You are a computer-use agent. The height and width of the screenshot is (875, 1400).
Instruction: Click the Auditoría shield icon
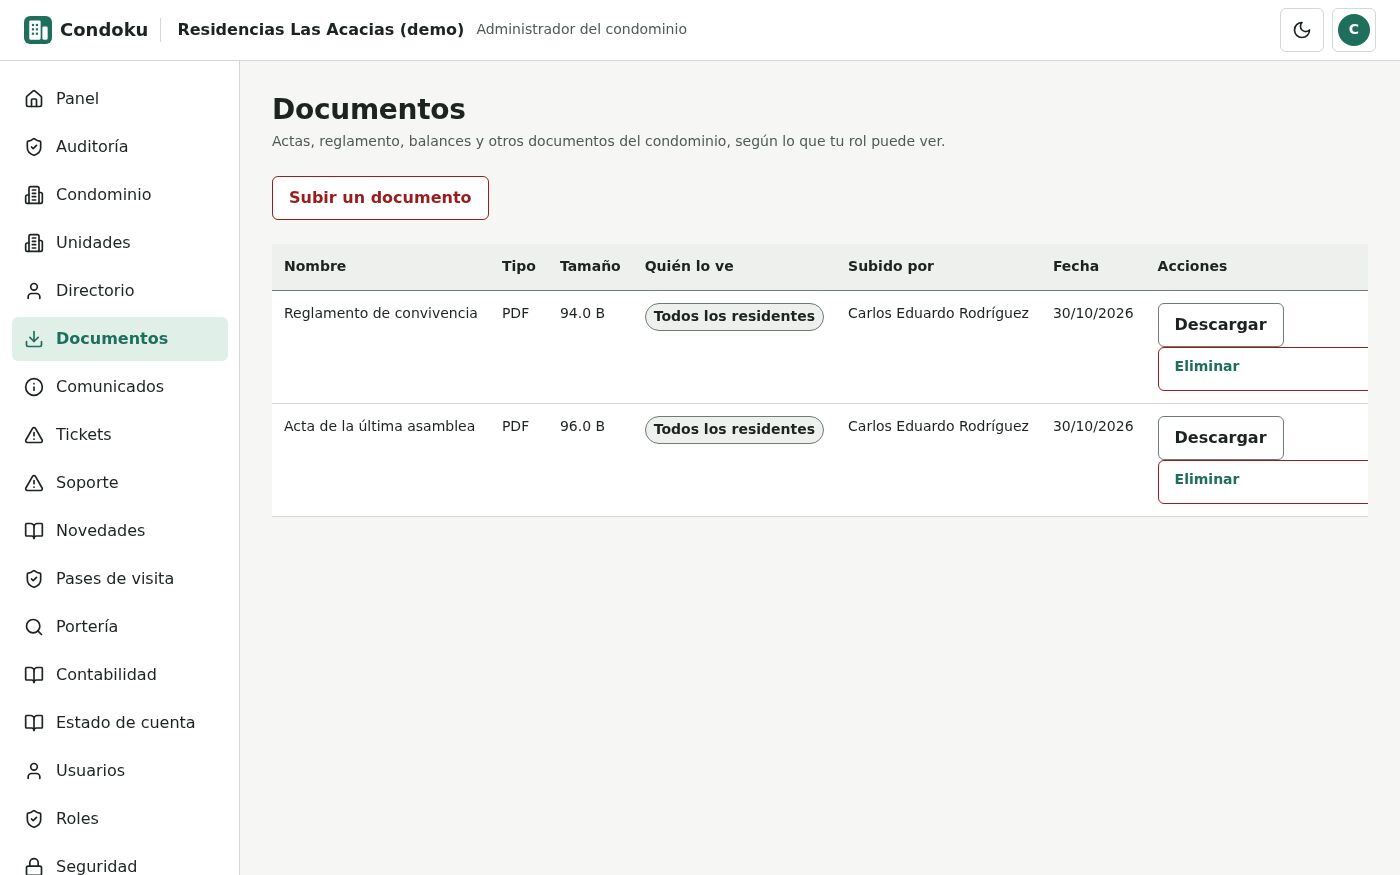[x=34, y=147]
